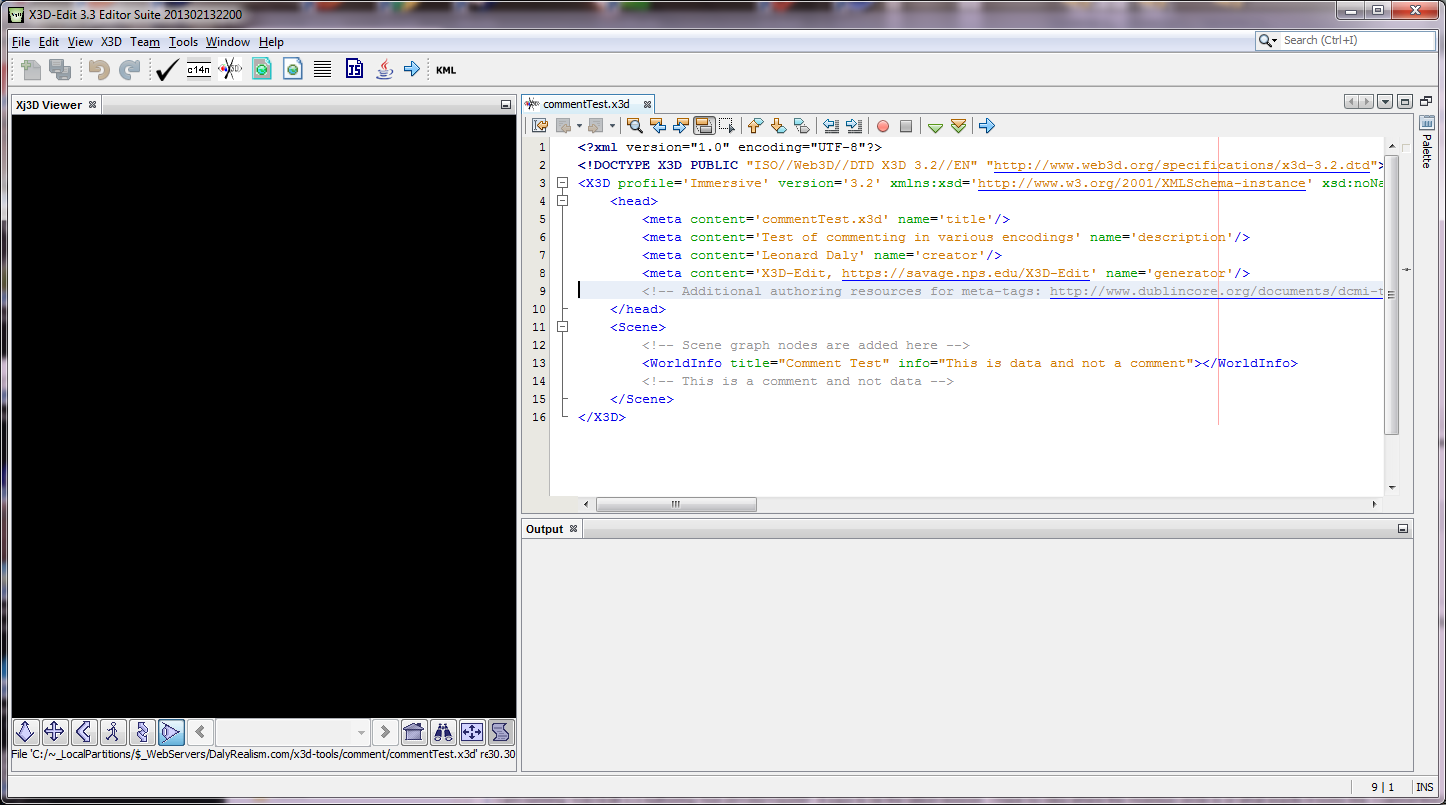Select the commentTest.x3d editor tab
The width and height of the screenshot is (1446, 805).
pyautogui.click(x=586, y=104)
